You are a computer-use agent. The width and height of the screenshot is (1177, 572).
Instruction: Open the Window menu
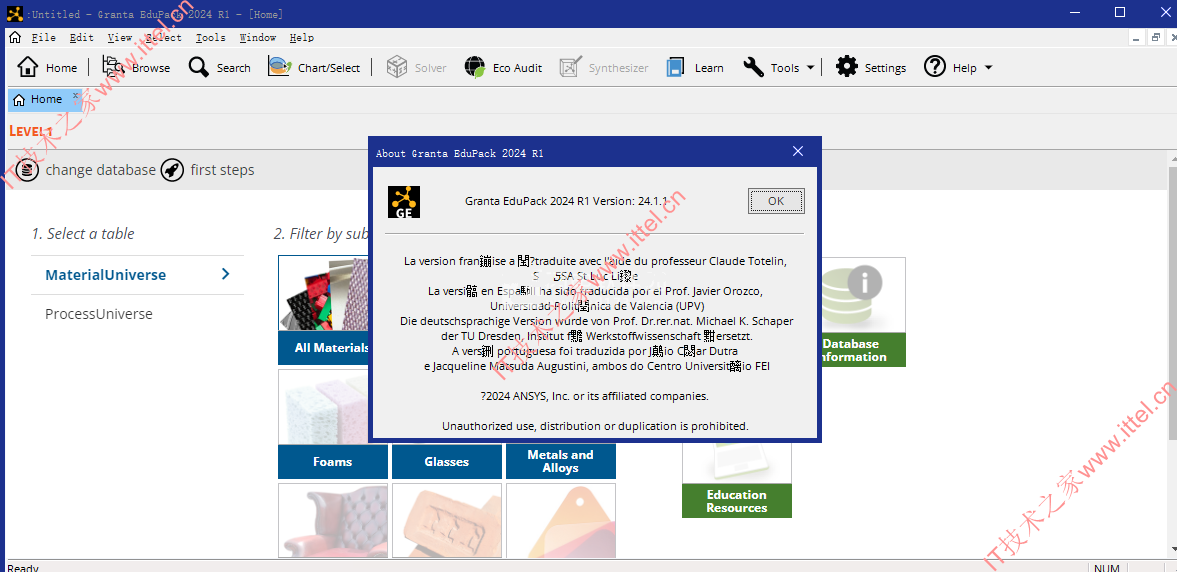click(257, 38)
